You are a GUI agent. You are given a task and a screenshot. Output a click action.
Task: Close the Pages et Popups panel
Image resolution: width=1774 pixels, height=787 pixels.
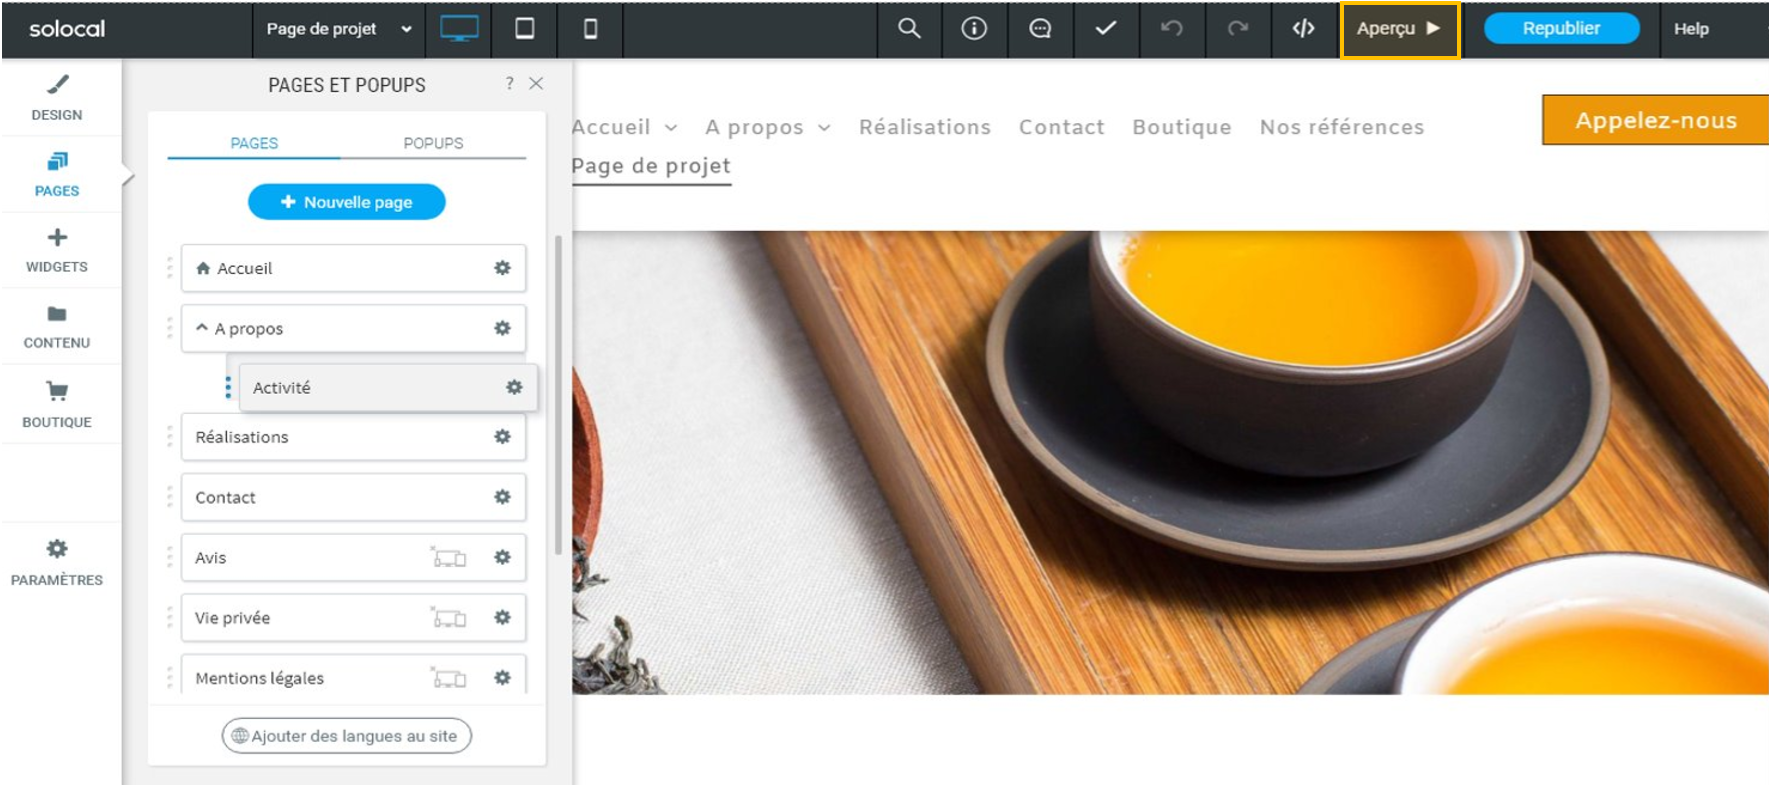(536, 84)
